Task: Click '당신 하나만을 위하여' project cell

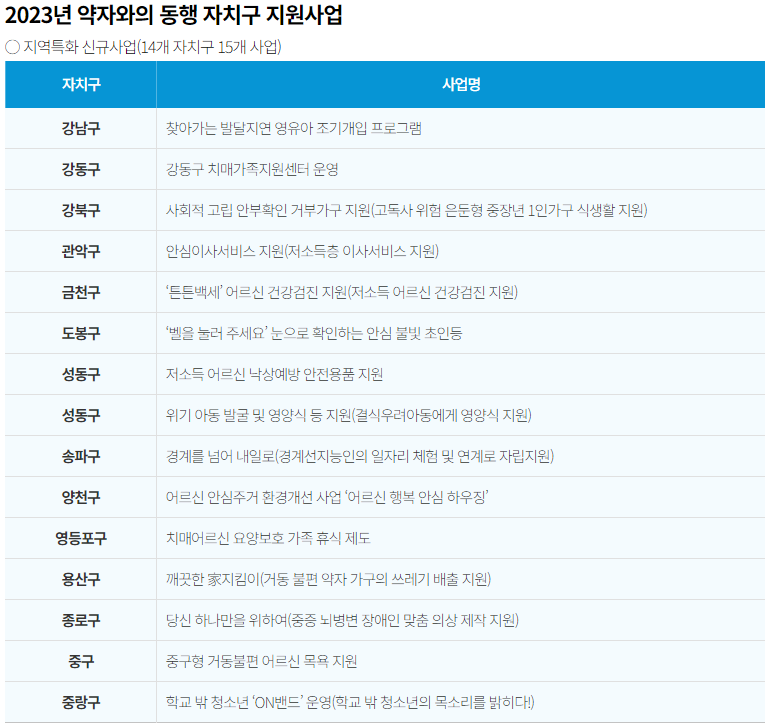Action: pyautogui.click(x=461, y=620)
